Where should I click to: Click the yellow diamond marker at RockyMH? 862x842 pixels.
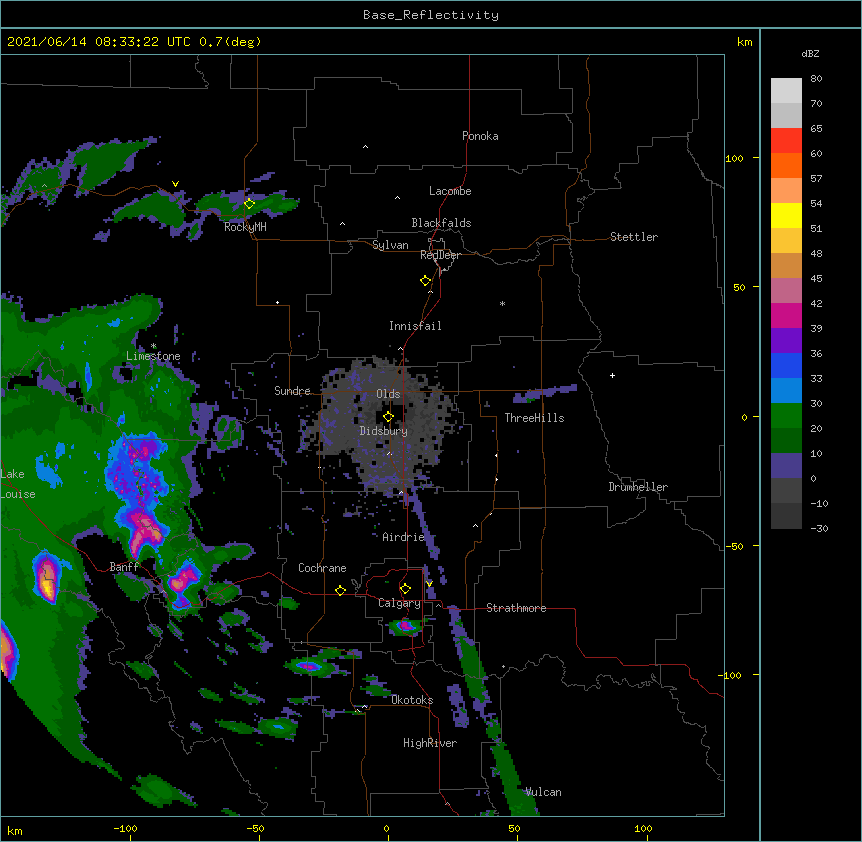[x=250, y=204]
